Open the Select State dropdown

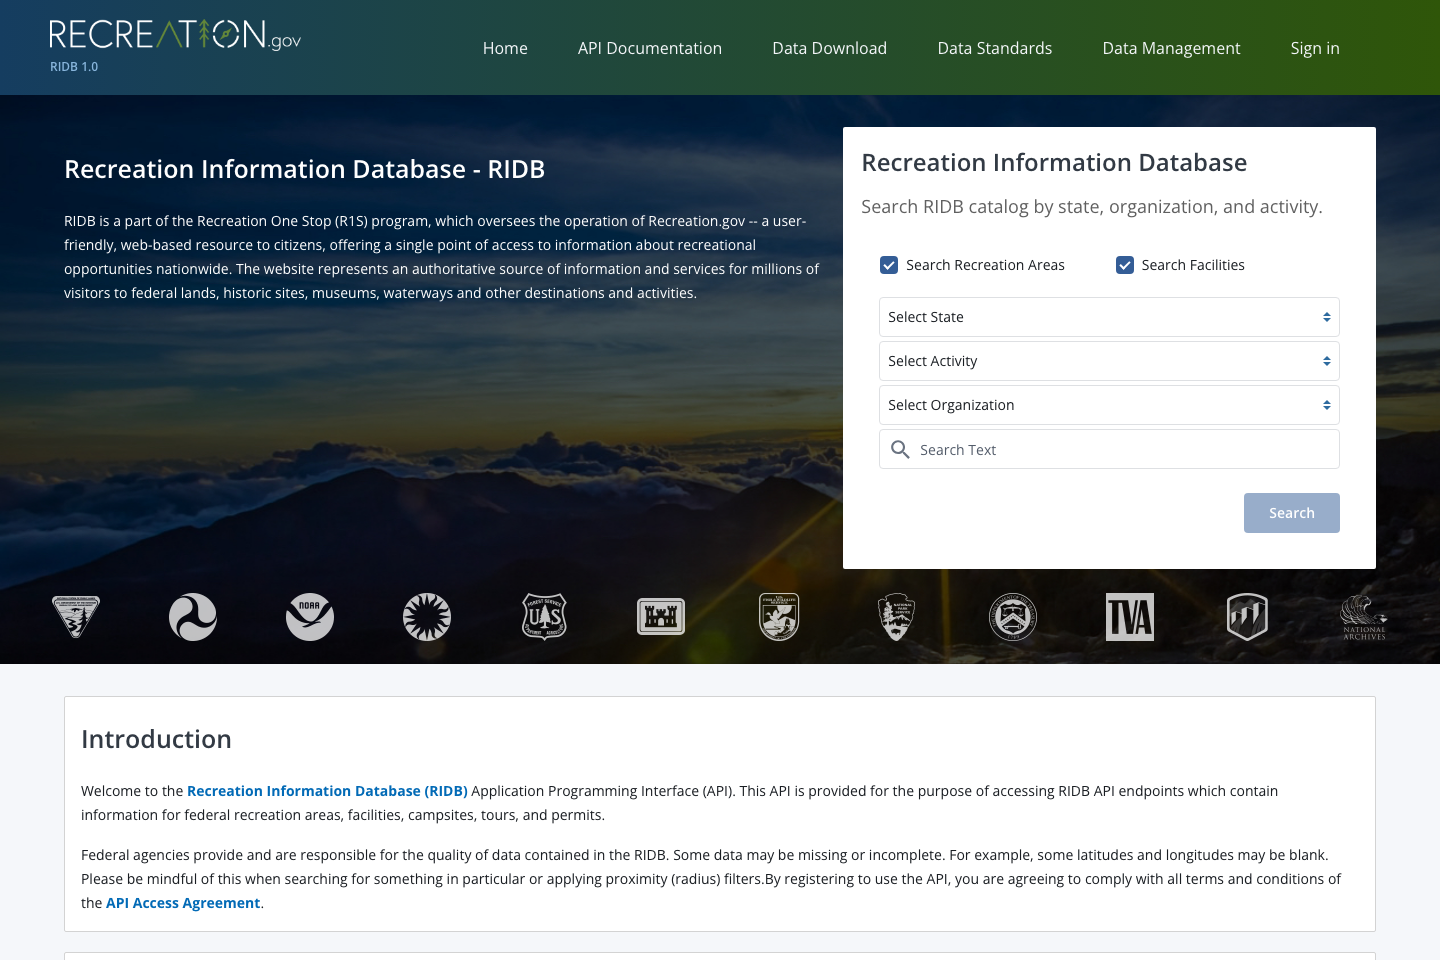point(1108,317)
